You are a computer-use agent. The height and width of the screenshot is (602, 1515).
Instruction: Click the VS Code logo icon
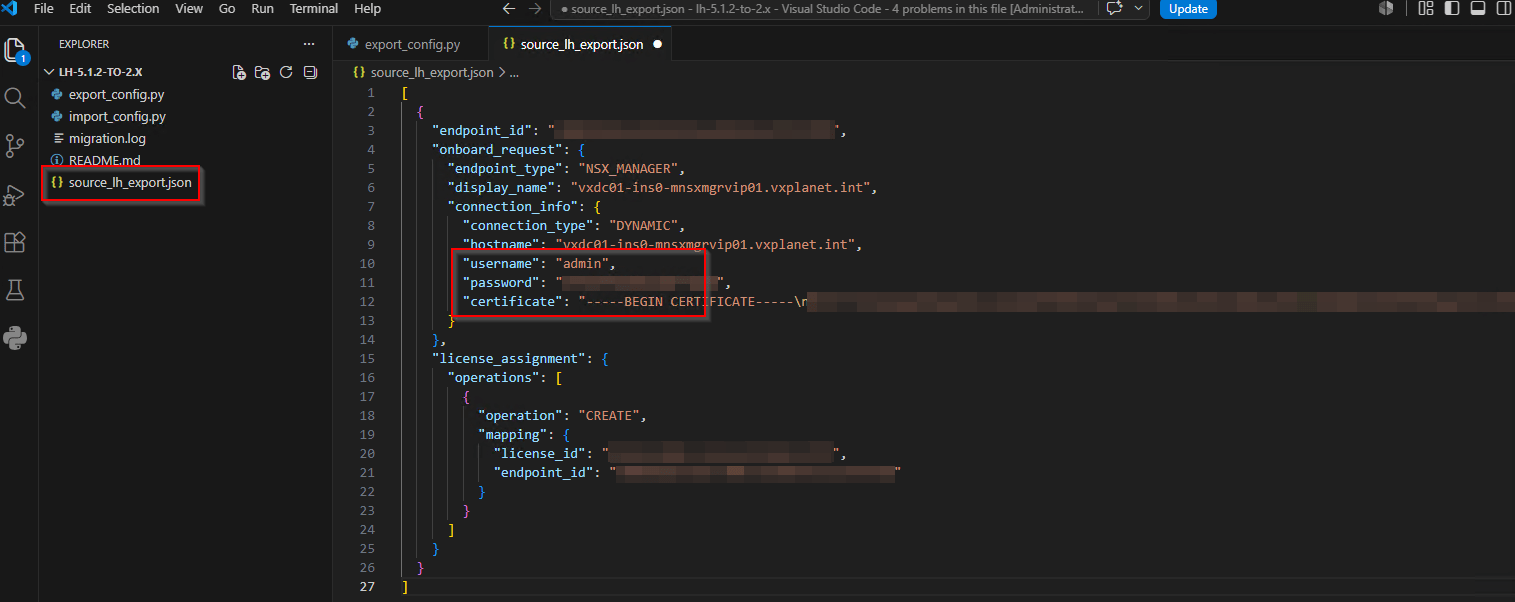coord(10,9)
